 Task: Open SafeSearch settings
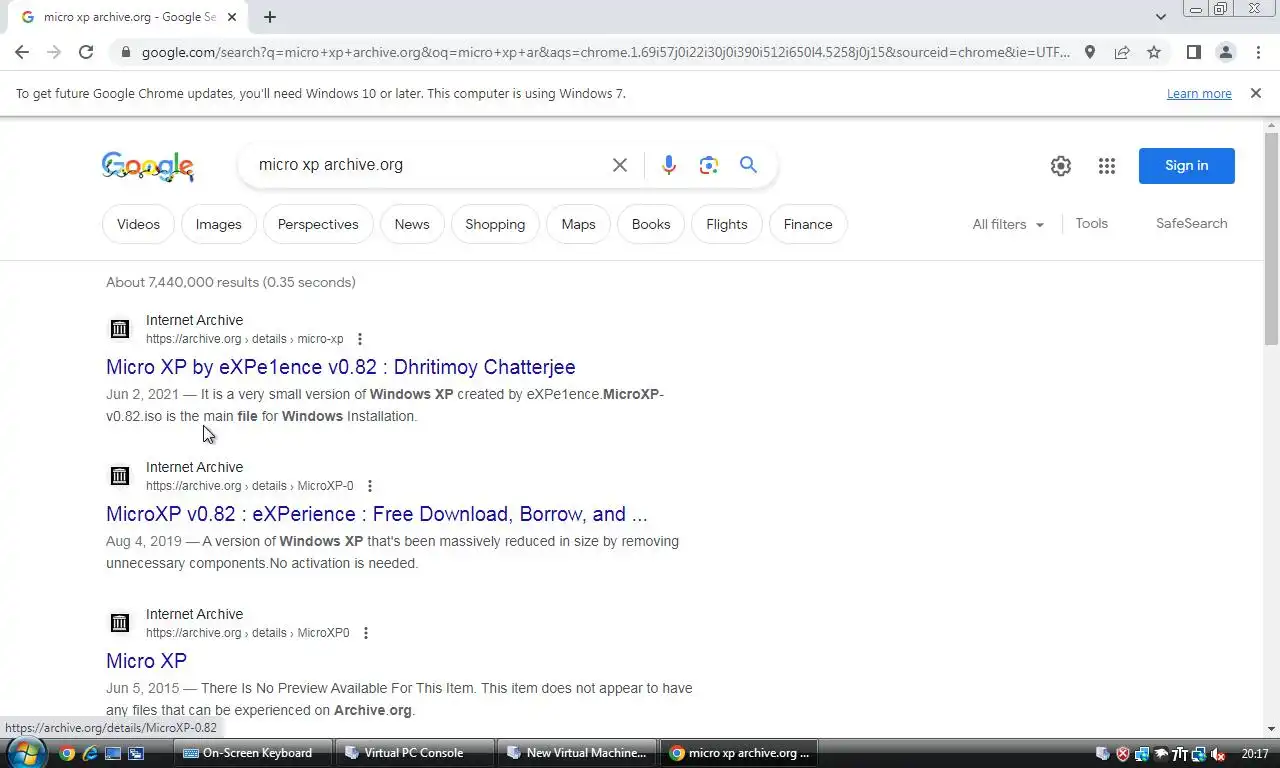coord(1191,223)
